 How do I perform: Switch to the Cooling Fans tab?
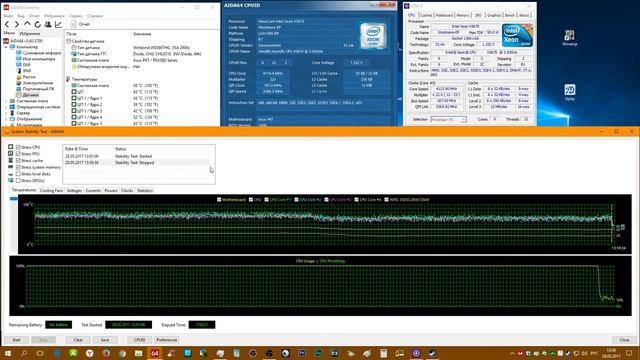(51, 191)
